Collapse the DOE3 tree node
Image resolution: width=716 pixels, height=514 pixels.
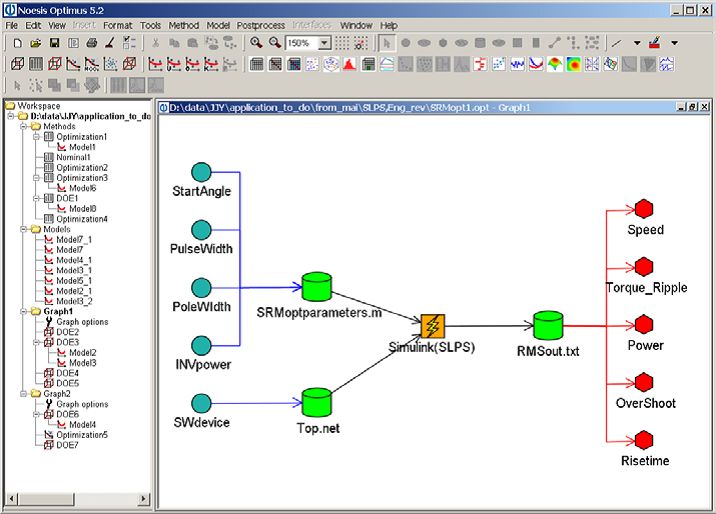pos(36,342)
